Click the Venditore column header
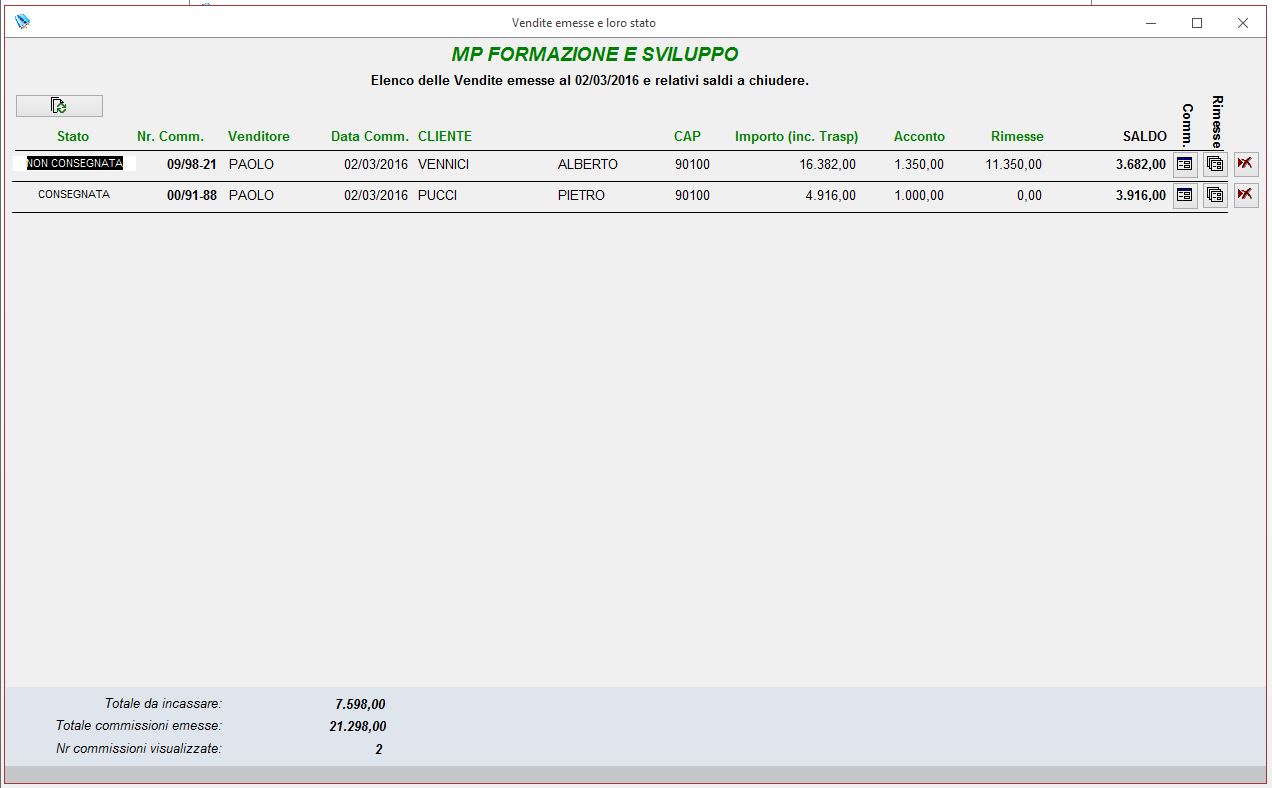 [259, 136]
